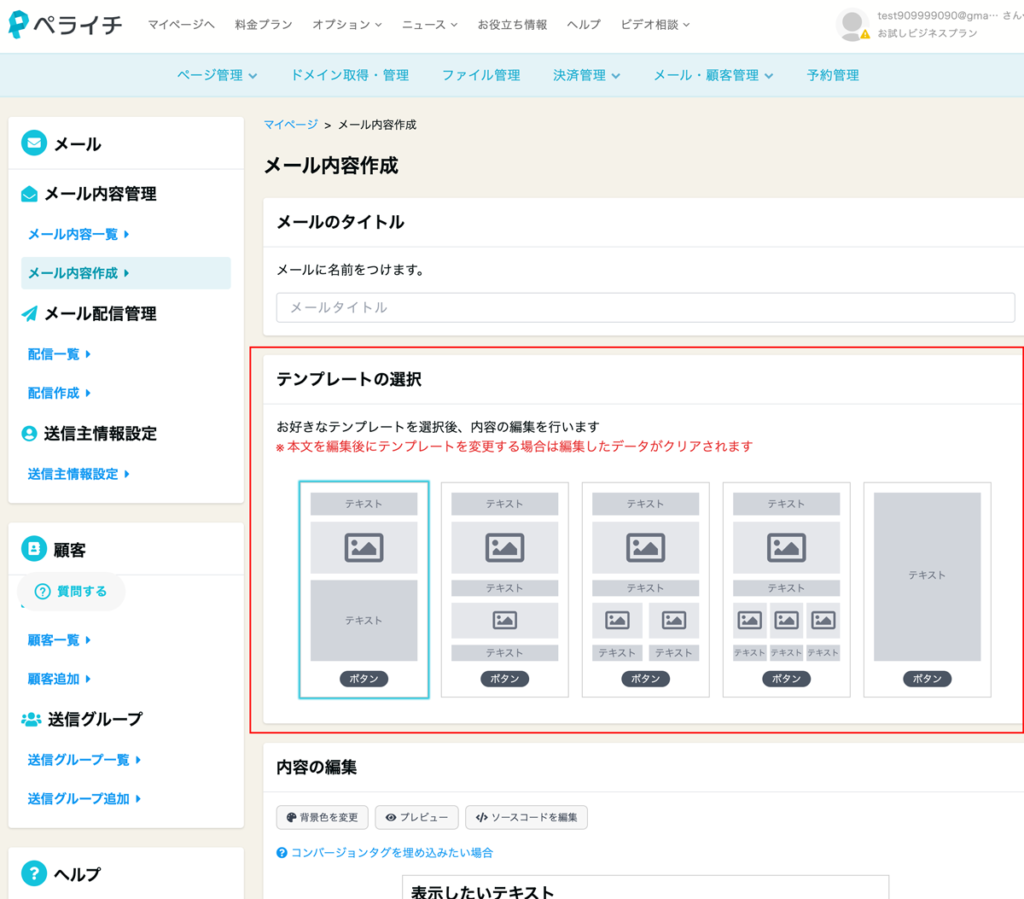Click the user avatar profile icon
1024x899 pixels.
pyautogui.click(x=852, y=24)
